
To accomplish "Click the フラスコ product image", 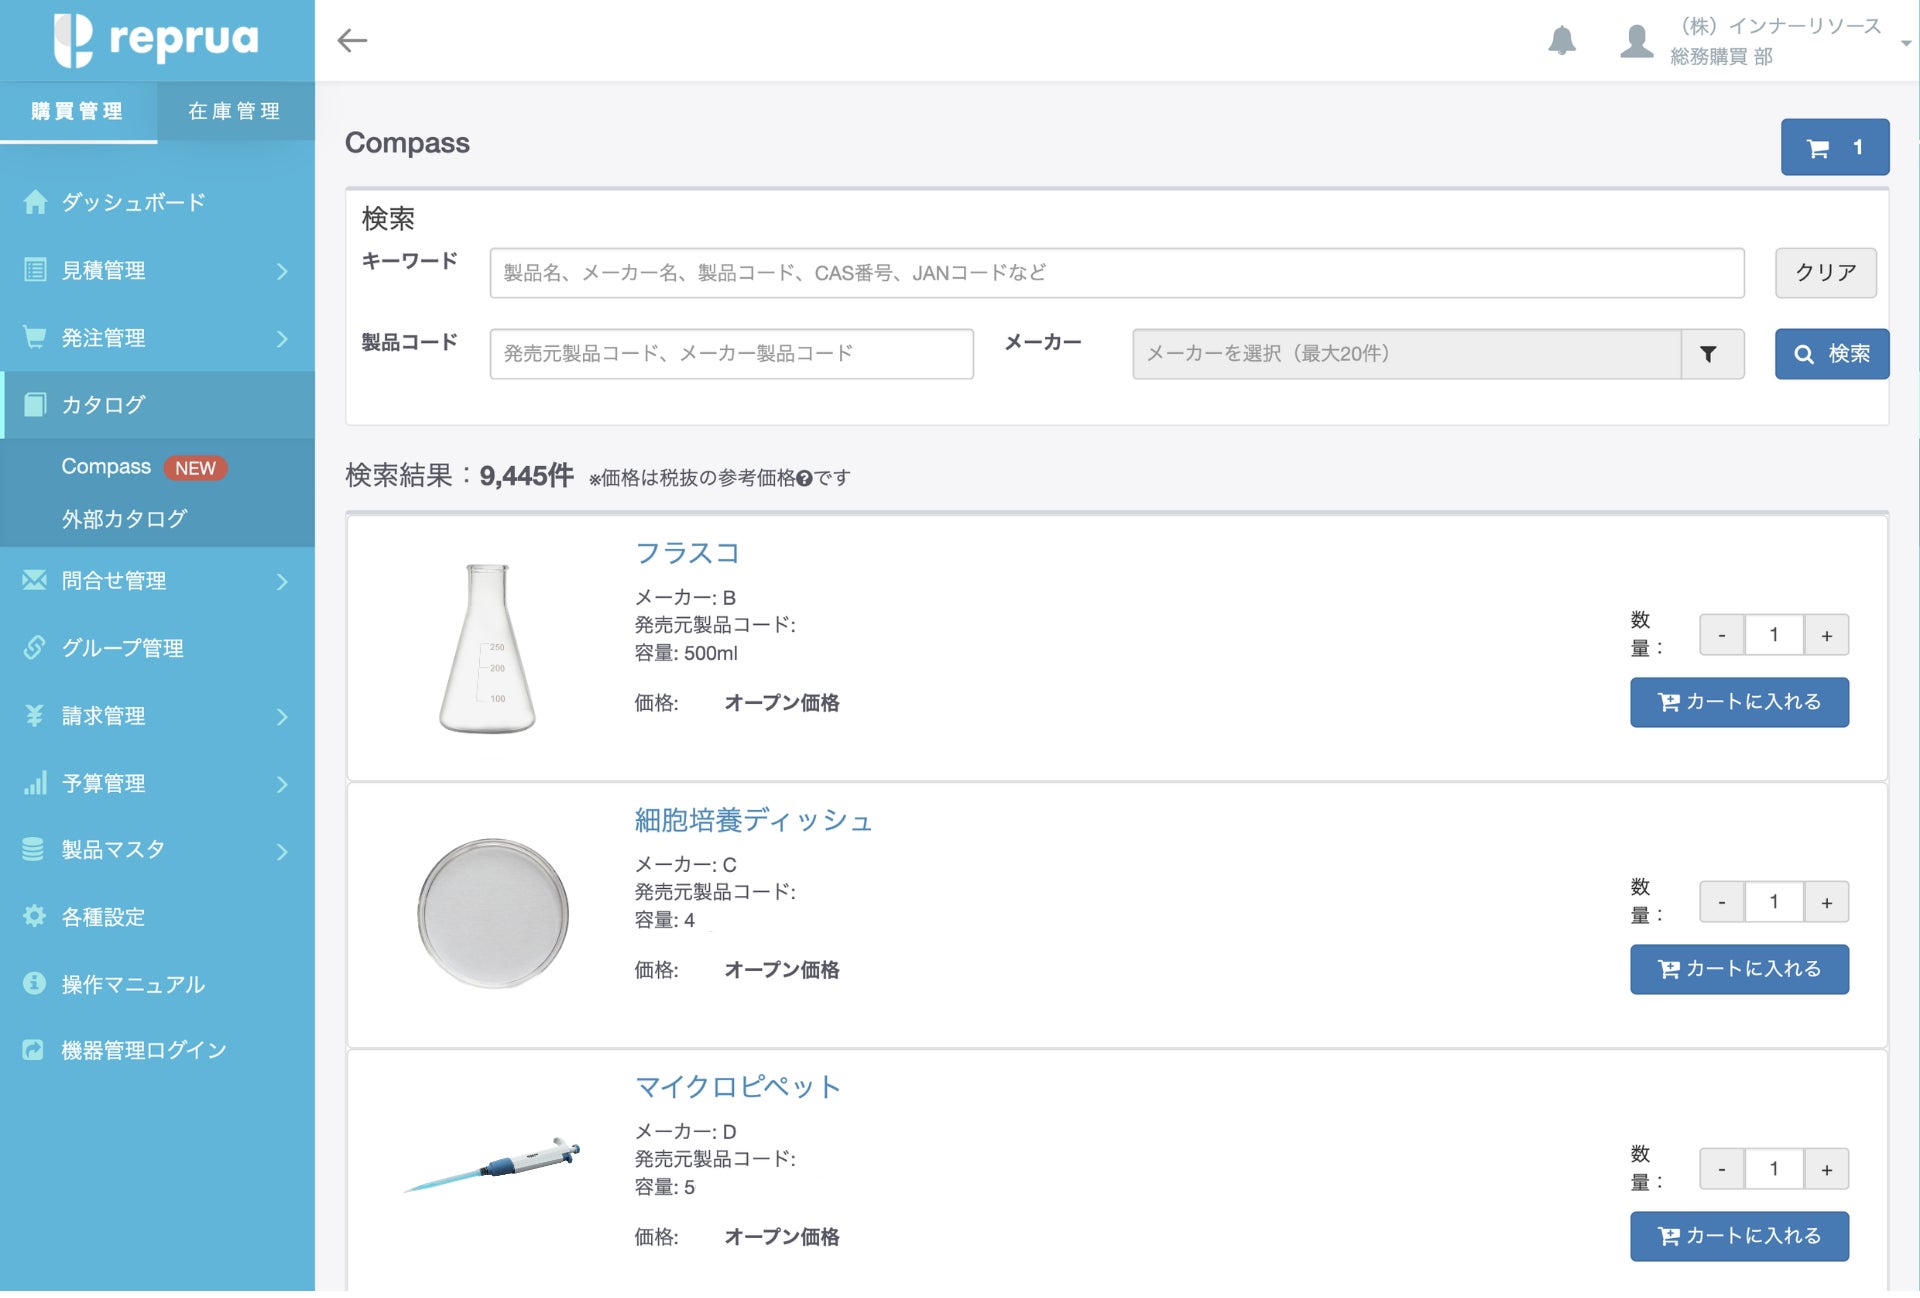I will click(x=487, y=648).
